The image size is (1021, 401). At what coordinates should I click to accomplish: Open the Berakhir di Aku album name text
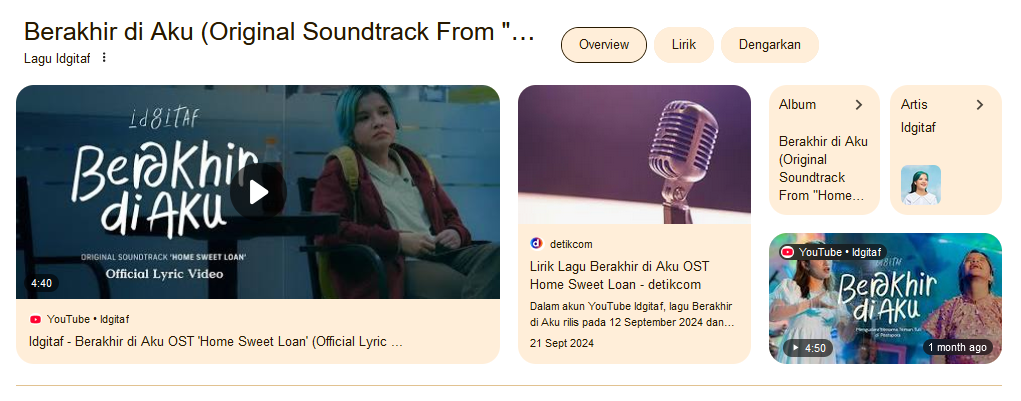[x=823, y=168]
